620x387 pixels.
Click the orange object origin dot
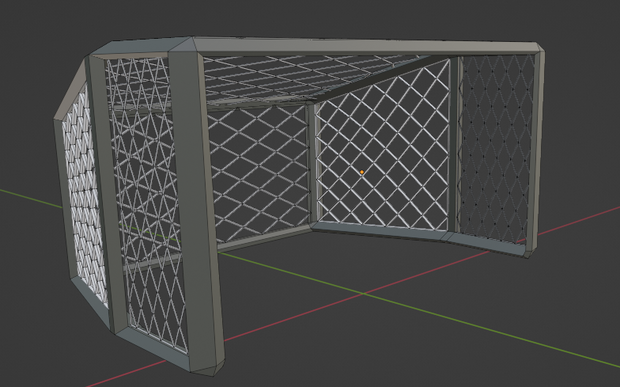pyautogui.click(x=362, y=172)
